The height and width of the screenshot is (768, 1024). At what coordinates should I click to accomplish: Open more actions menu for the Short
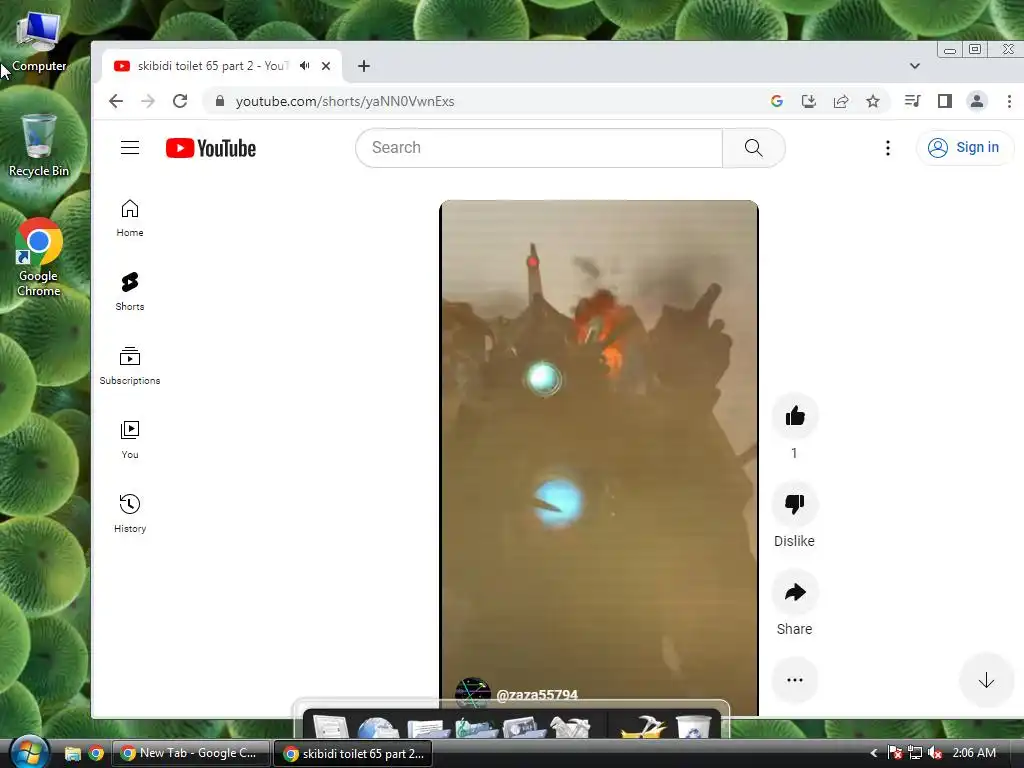pyautogui.click(x=795, y=680)
